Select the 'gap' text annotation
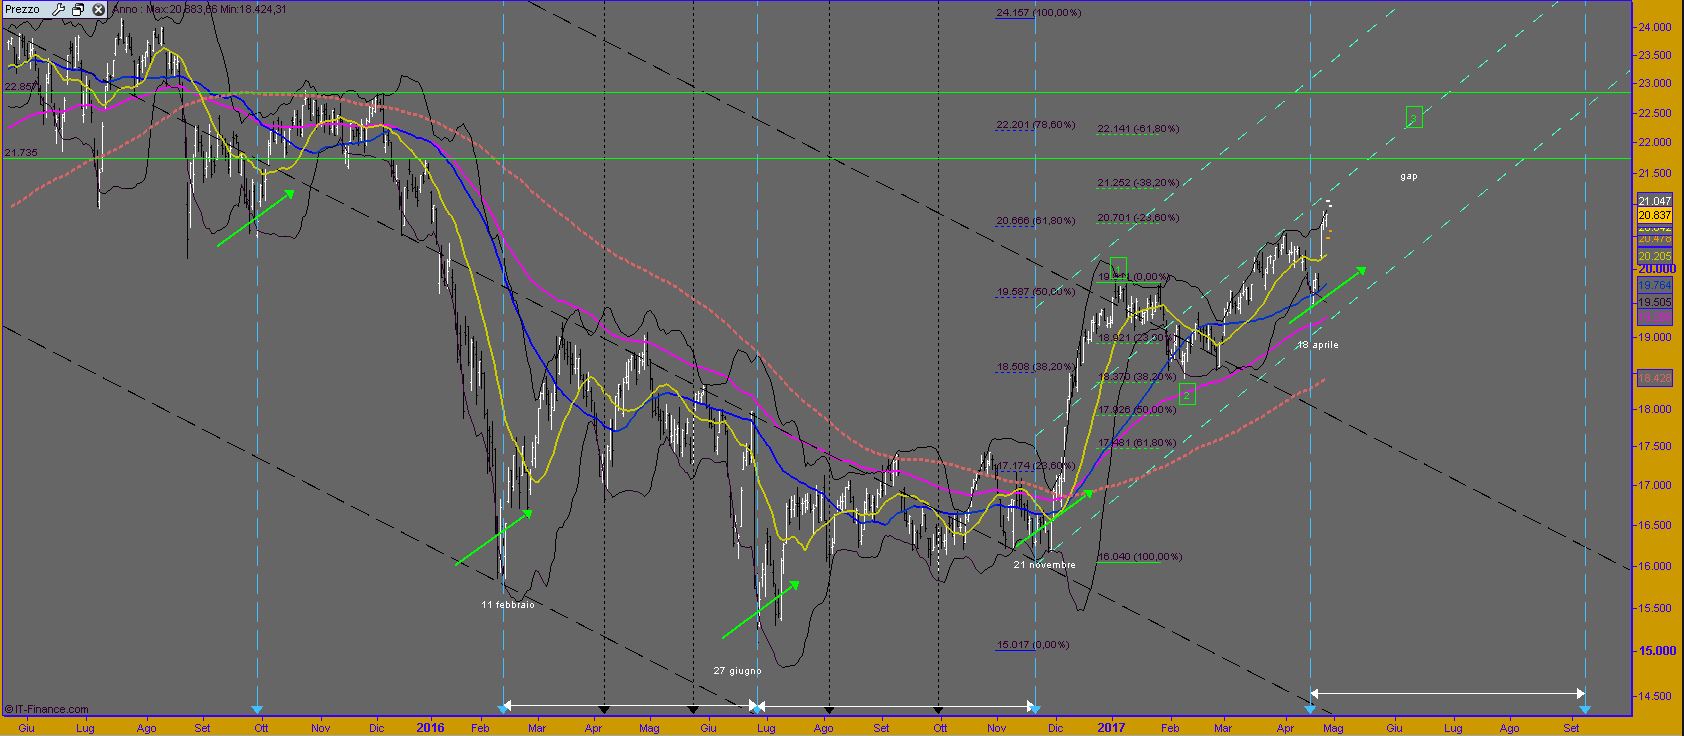Viewport: 1684px width, 736px height. [1409, 176]
